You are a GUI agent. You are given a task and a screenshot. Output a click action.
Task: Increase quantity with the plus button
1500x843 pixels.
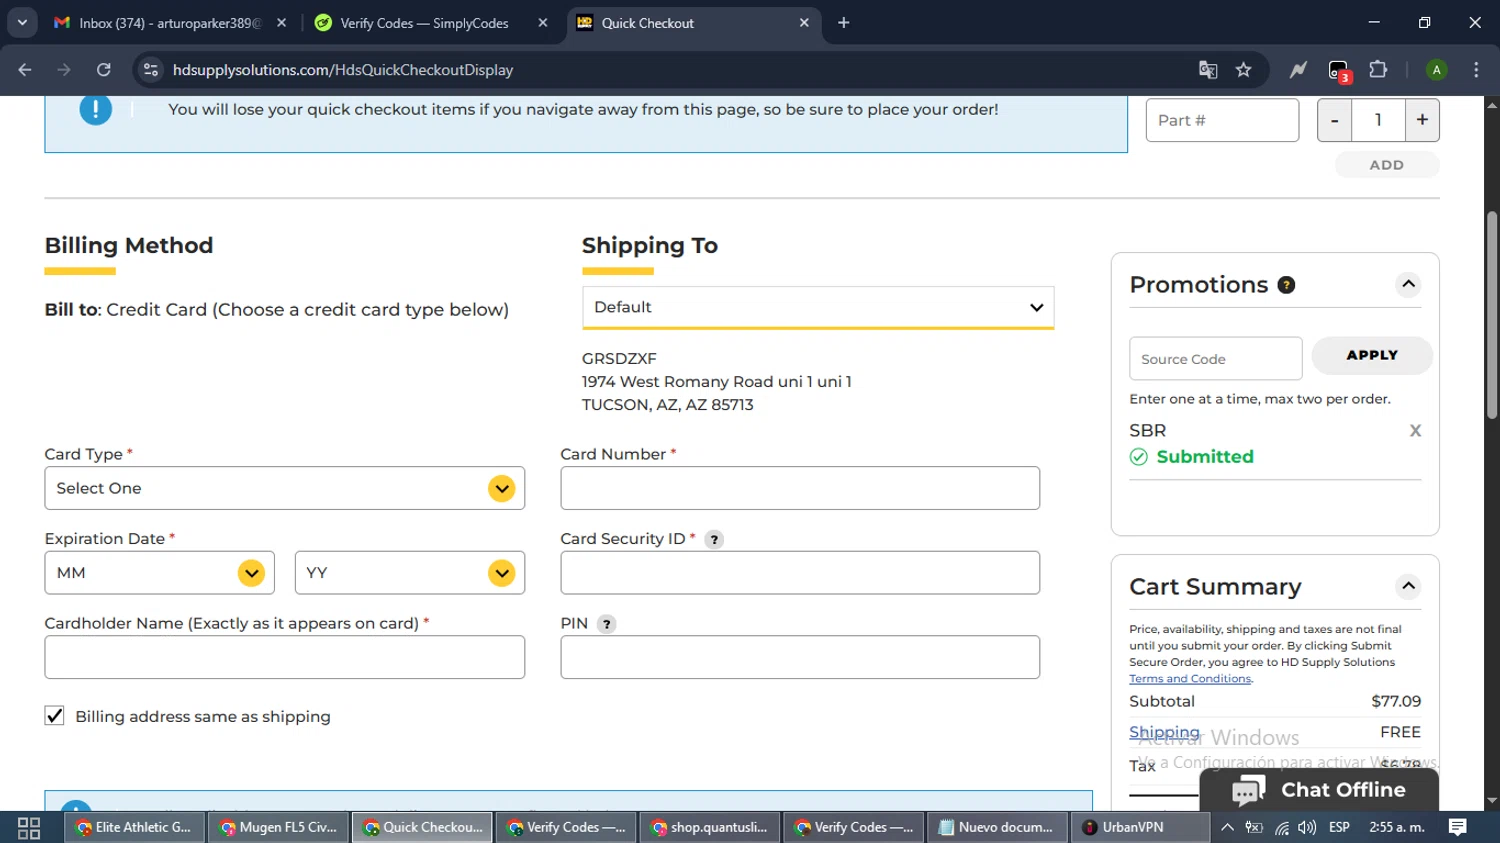[x=1422, y=120]
